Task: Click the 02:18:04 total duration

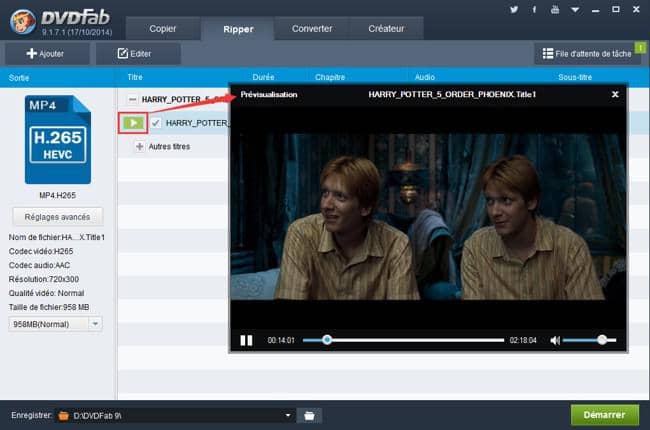Action: [523, 340]
